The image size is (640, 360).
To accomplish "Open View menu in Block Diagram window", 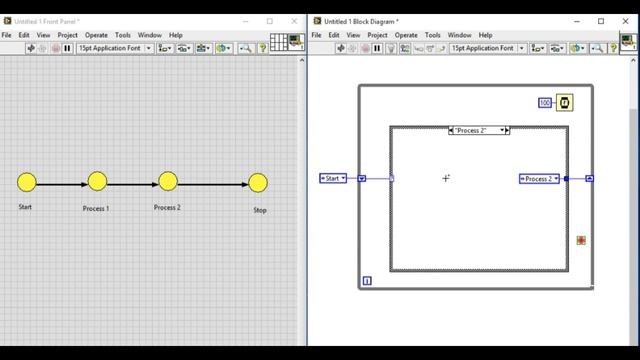I will pos(353,35).
